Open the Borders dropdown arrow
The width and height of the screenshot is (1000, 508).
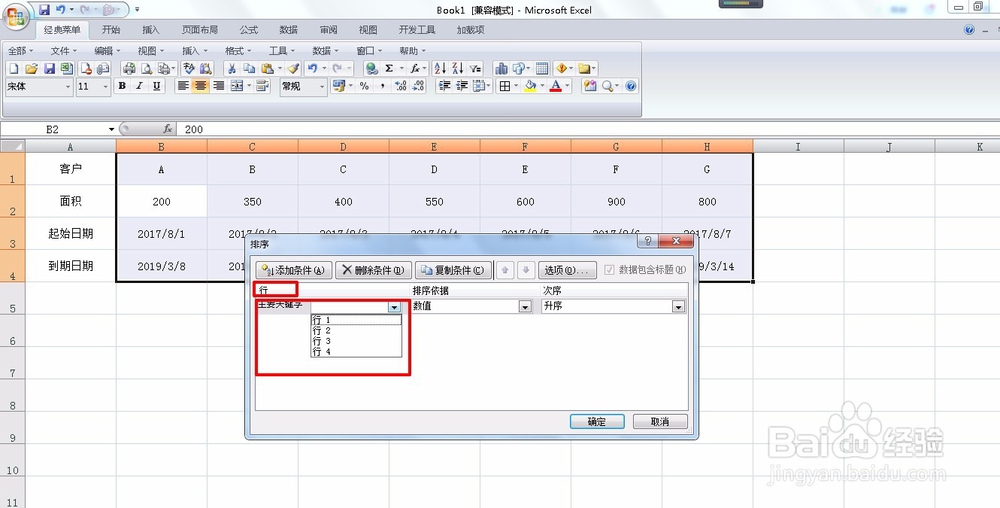tap(515, 87)
